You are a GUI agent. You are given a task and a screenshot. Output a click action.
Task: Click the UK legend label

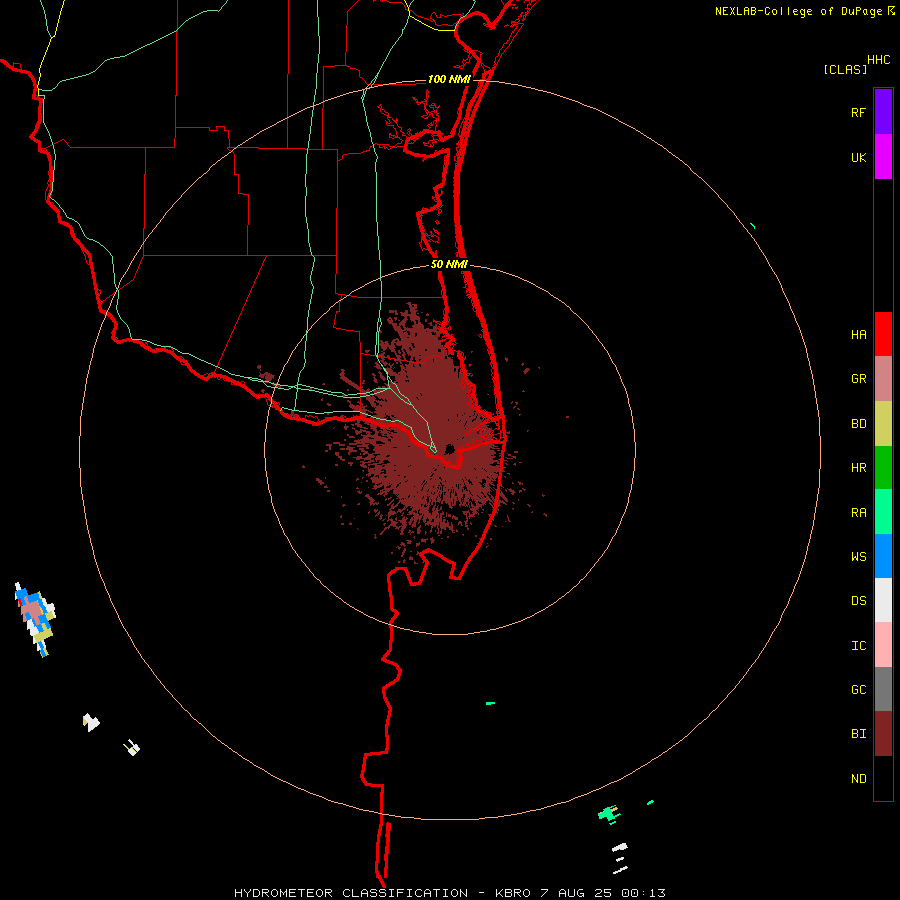tap(858, 157)
